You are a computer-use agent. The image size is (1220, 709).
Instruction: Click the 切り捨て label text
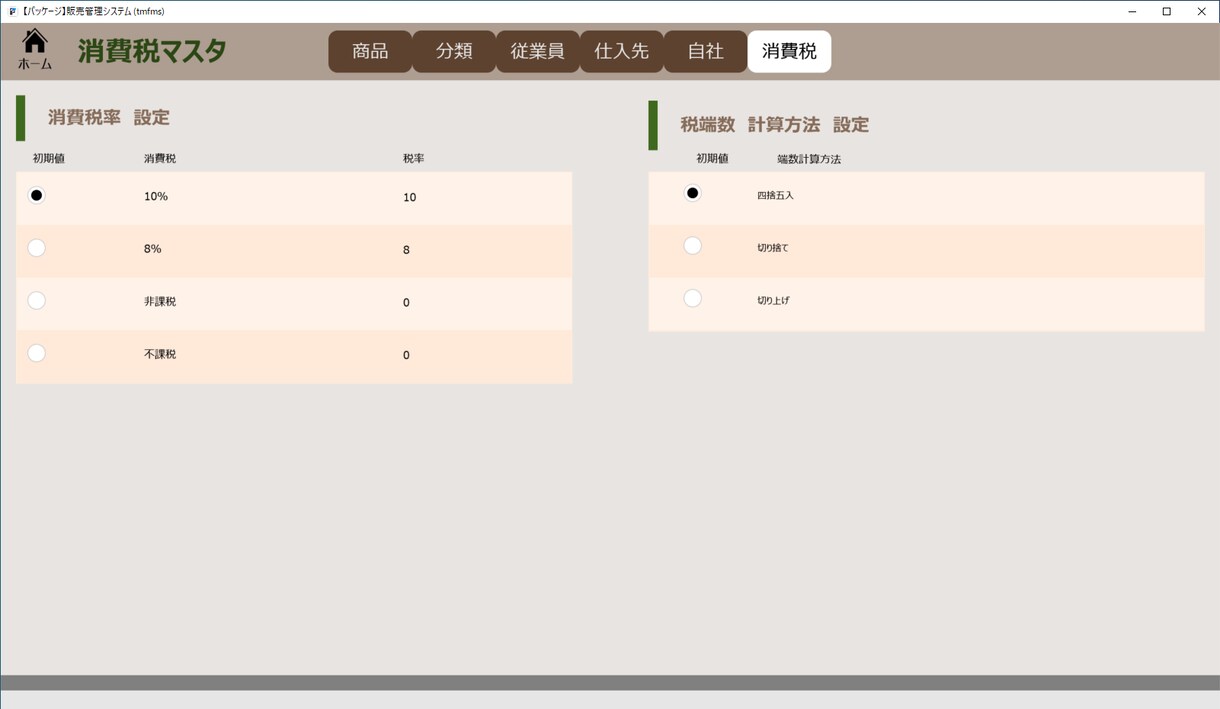[773, 248]
